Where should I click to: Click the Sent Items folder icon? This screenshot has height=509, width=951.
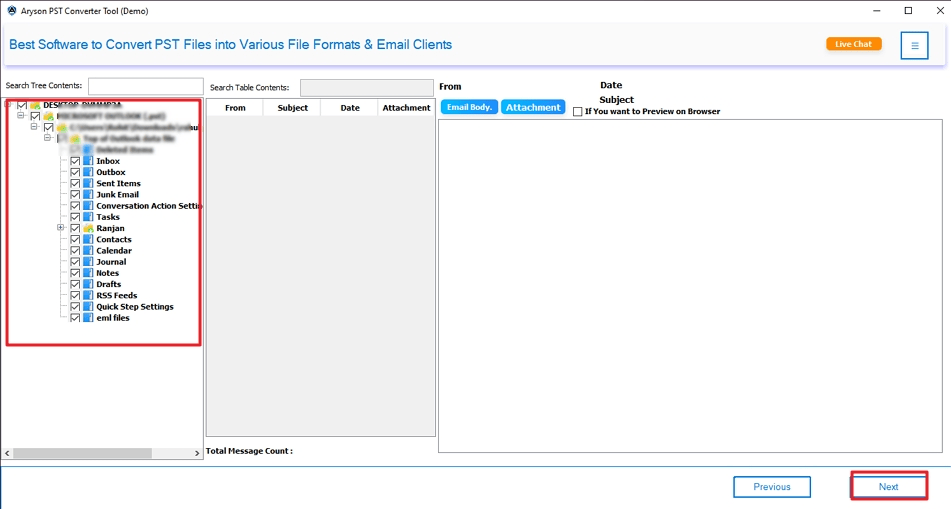click(88, 183)
